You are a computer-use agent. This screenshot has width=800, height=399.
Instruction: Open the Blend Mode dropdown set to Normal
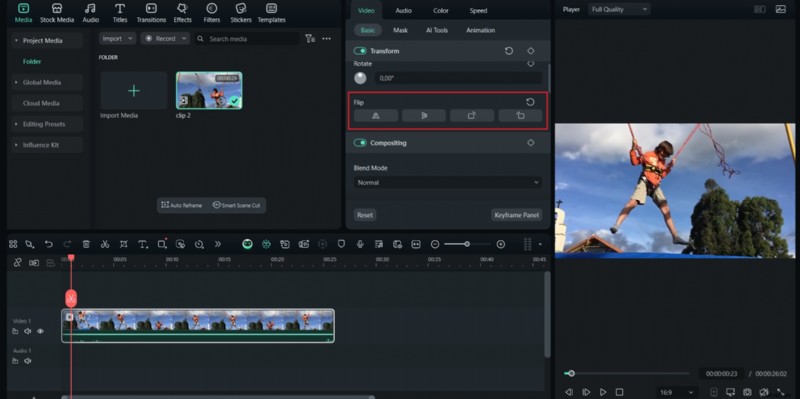448,183
